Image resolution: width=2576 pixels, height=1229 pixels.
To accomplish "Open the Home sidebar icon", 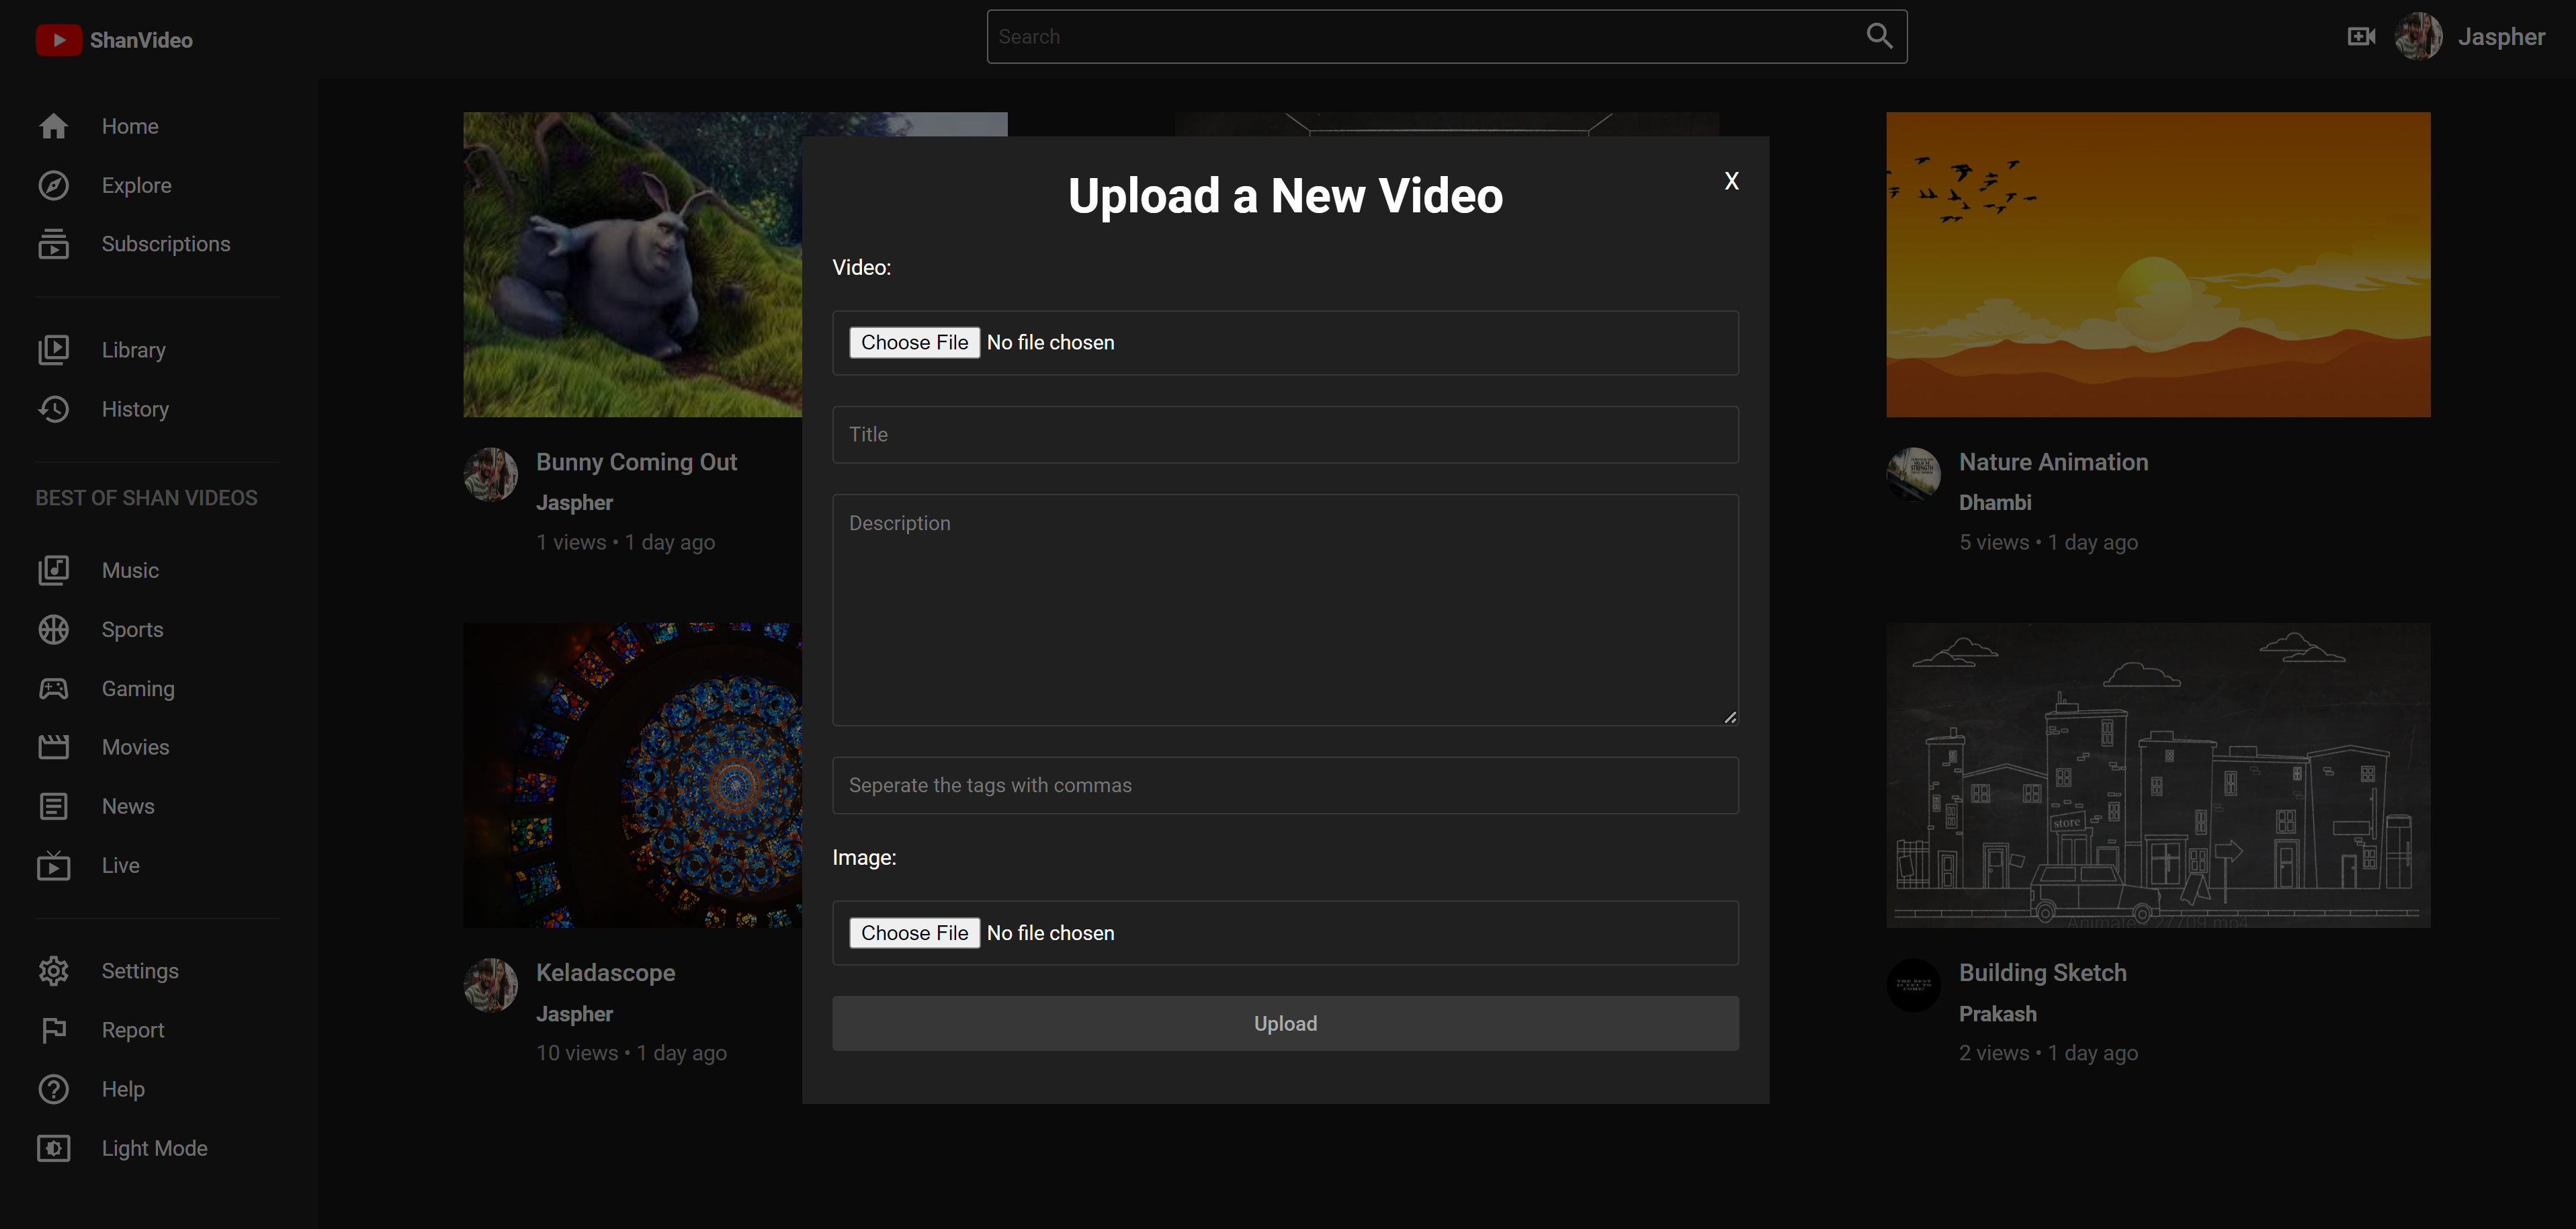I will coord(54,126).
